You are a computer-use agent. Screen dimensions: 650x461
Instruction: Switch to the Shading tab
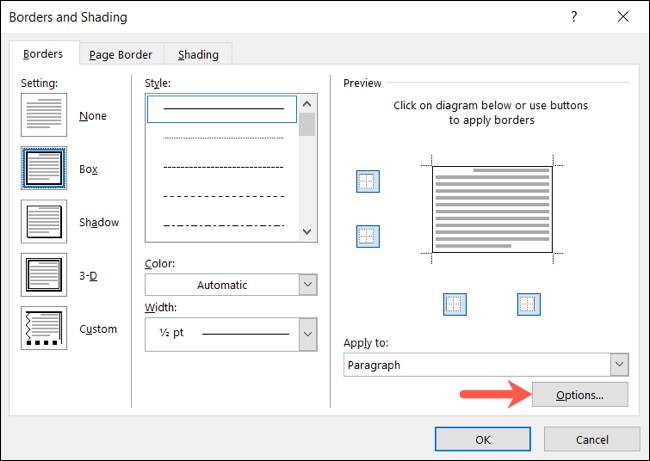pos(198,54)
